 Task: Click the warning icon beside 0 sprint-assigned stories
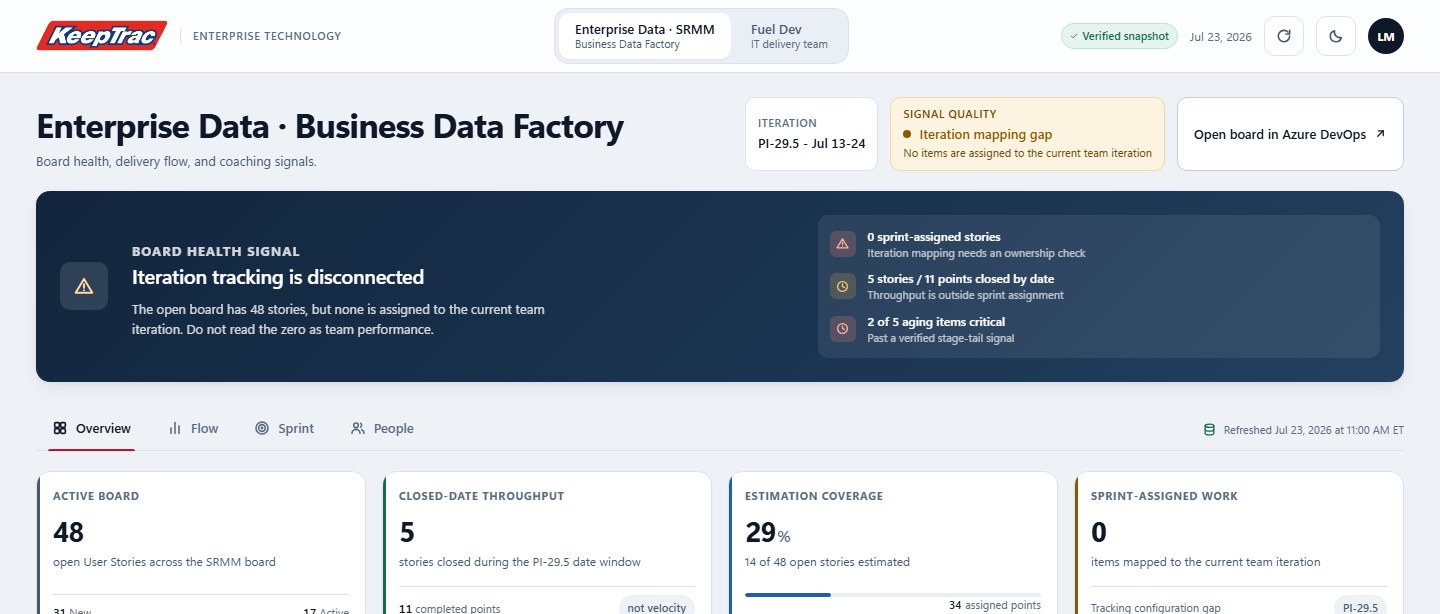tap(842, 244)
